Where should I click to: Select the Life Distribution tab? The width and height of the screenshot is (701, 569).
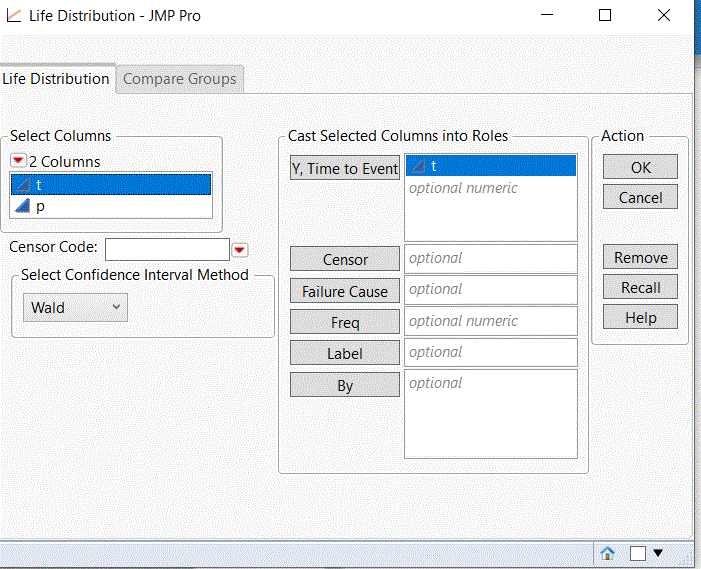[x=56, y=79]
